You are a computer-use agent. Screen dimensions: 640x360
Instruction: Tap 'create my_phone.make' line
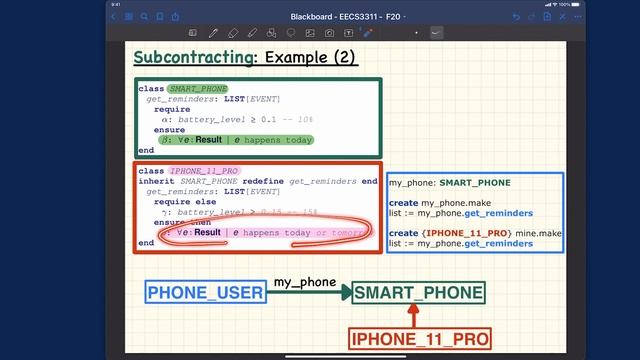(440, 203)
